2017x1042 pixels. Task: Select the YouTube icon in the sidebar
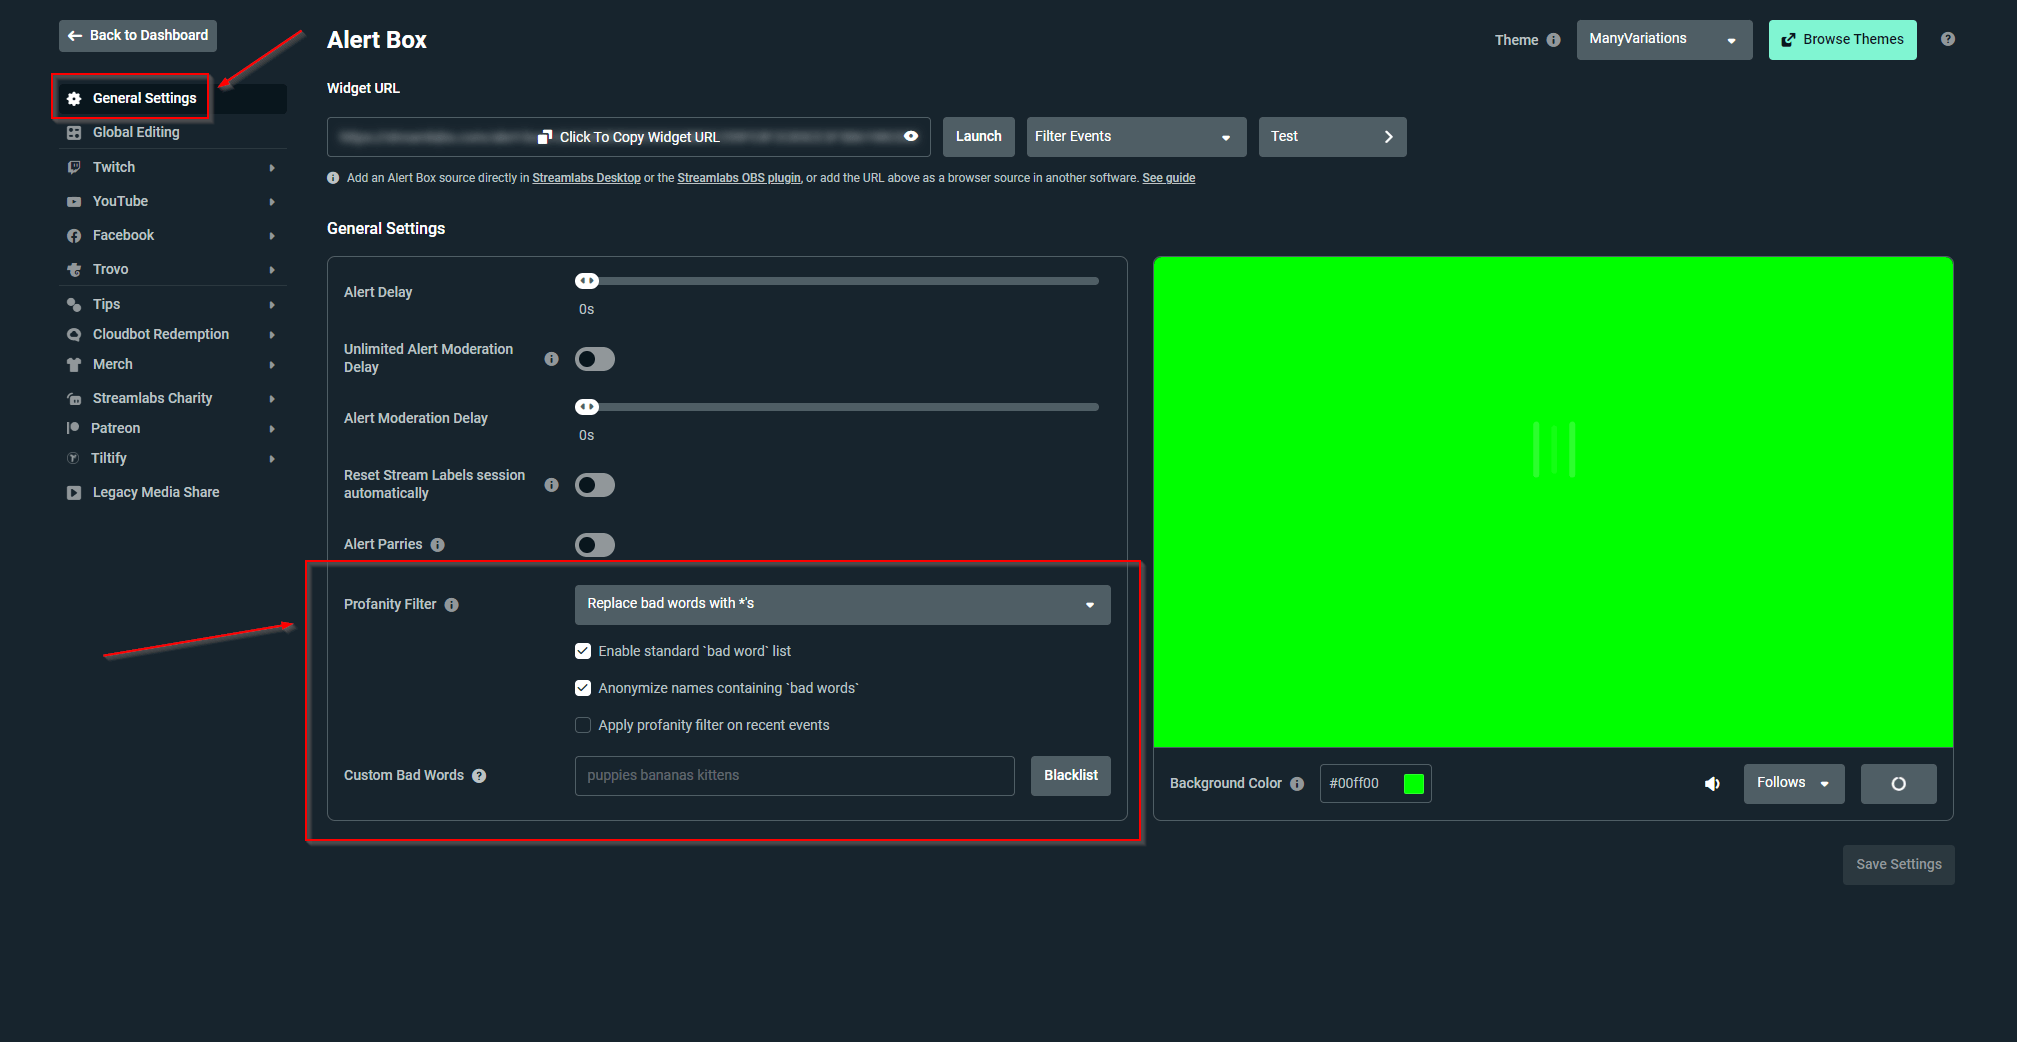tap(74, 201)
